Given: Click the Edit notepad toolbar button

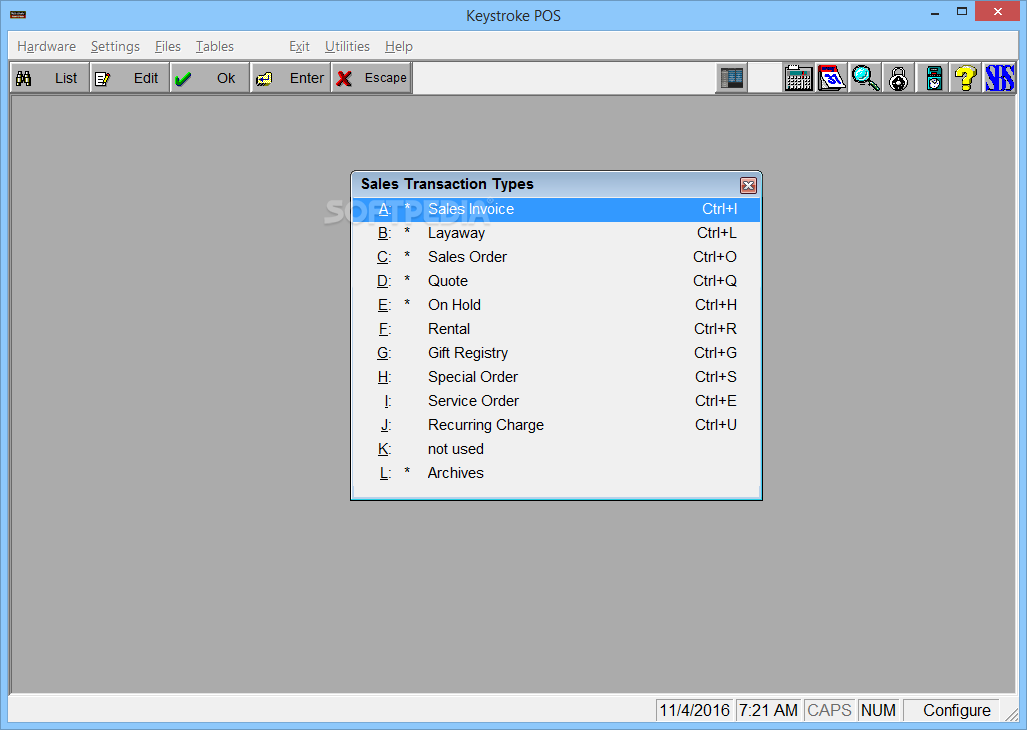Looking at the screenshot, I should pos(130,78).
